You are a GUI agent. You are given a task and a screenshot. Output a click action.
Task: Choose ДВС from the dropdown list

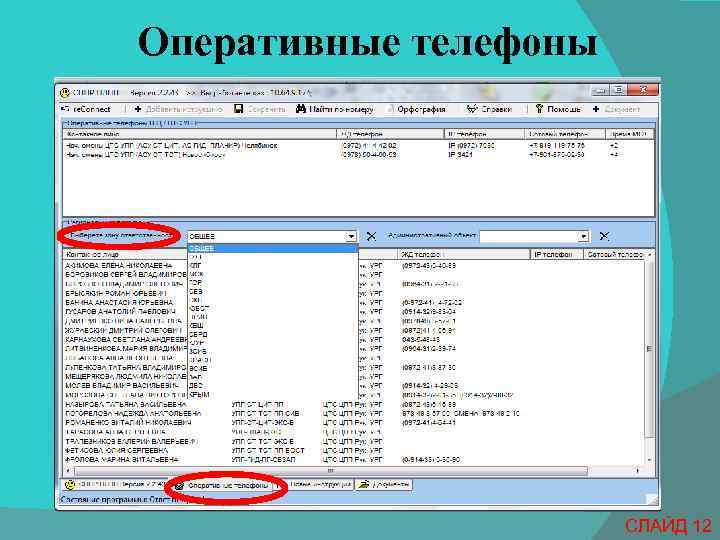click(x=273, y=386)
